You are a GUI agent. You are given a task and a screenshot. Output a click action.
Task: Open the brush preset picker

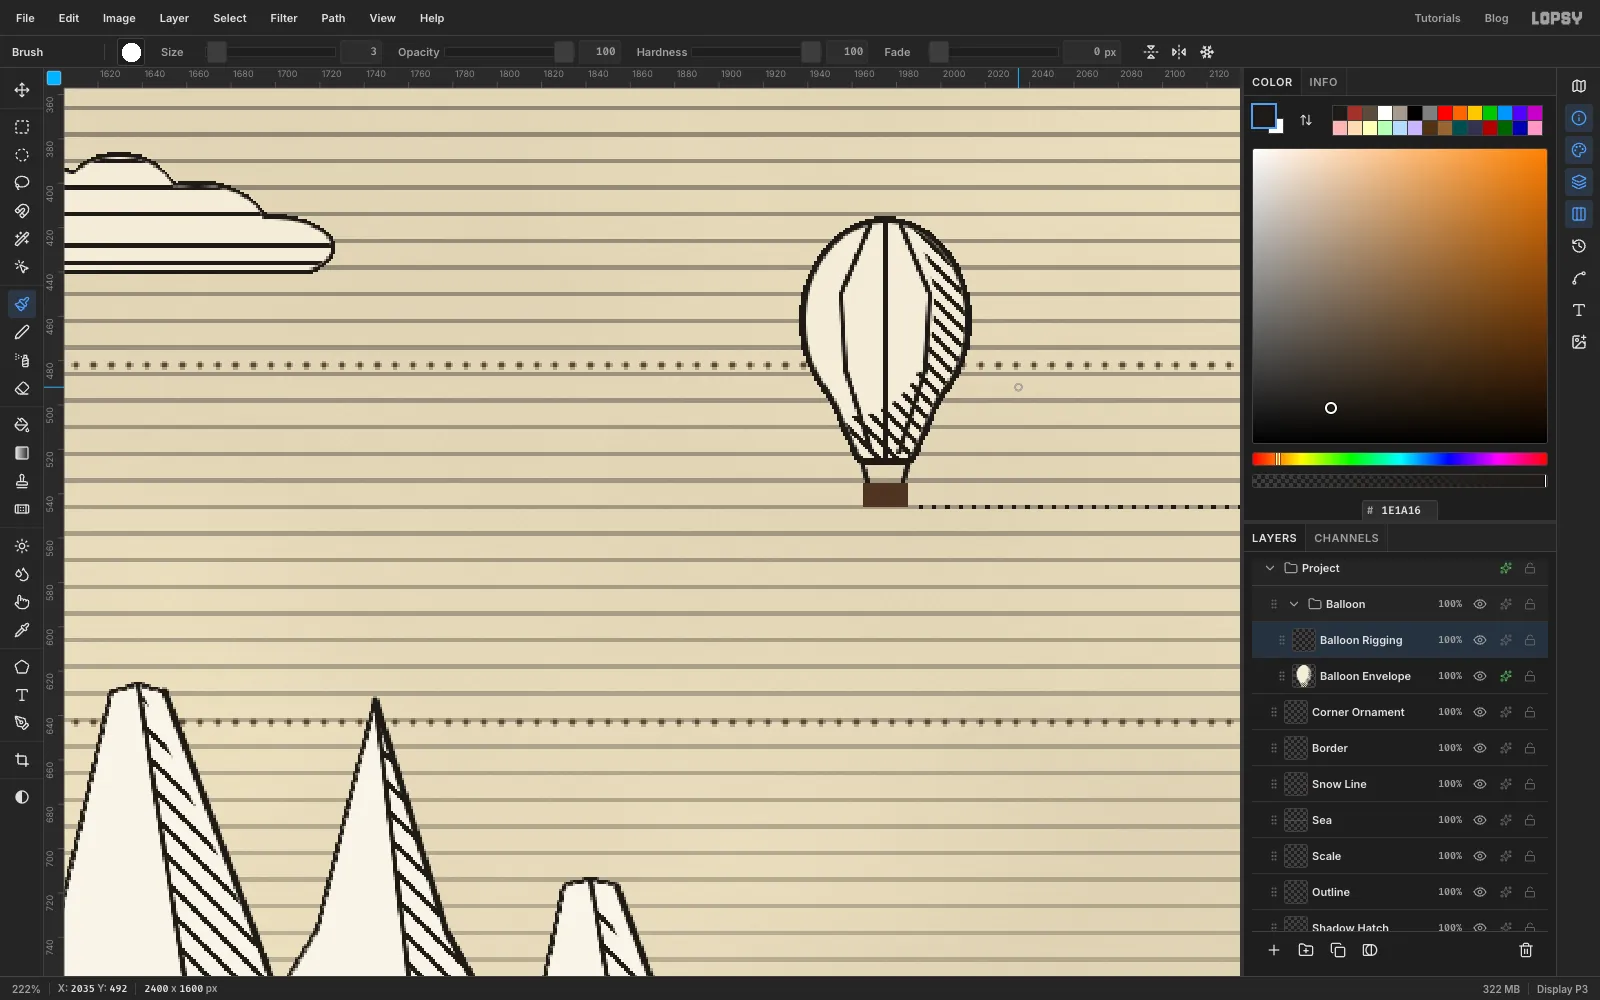pyautogui.click(x=131, y=52)
